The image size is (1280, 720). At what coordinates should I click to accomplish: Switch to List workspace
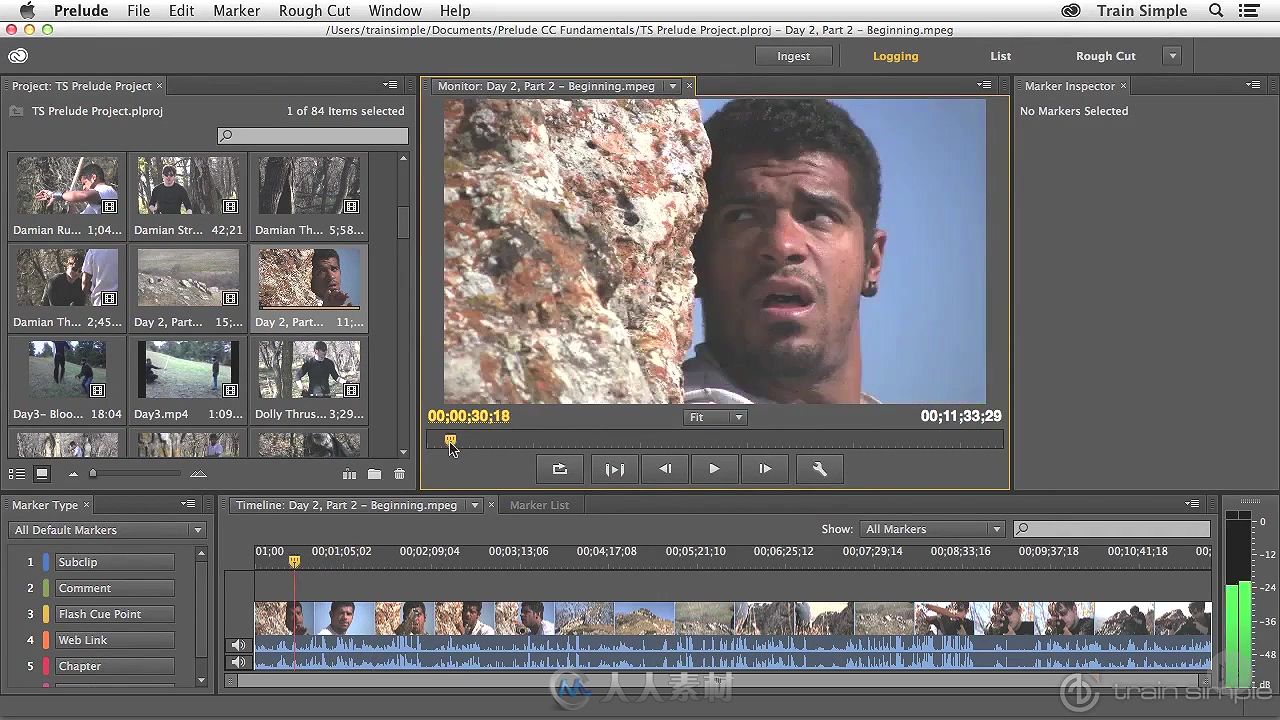point(1001,56)
